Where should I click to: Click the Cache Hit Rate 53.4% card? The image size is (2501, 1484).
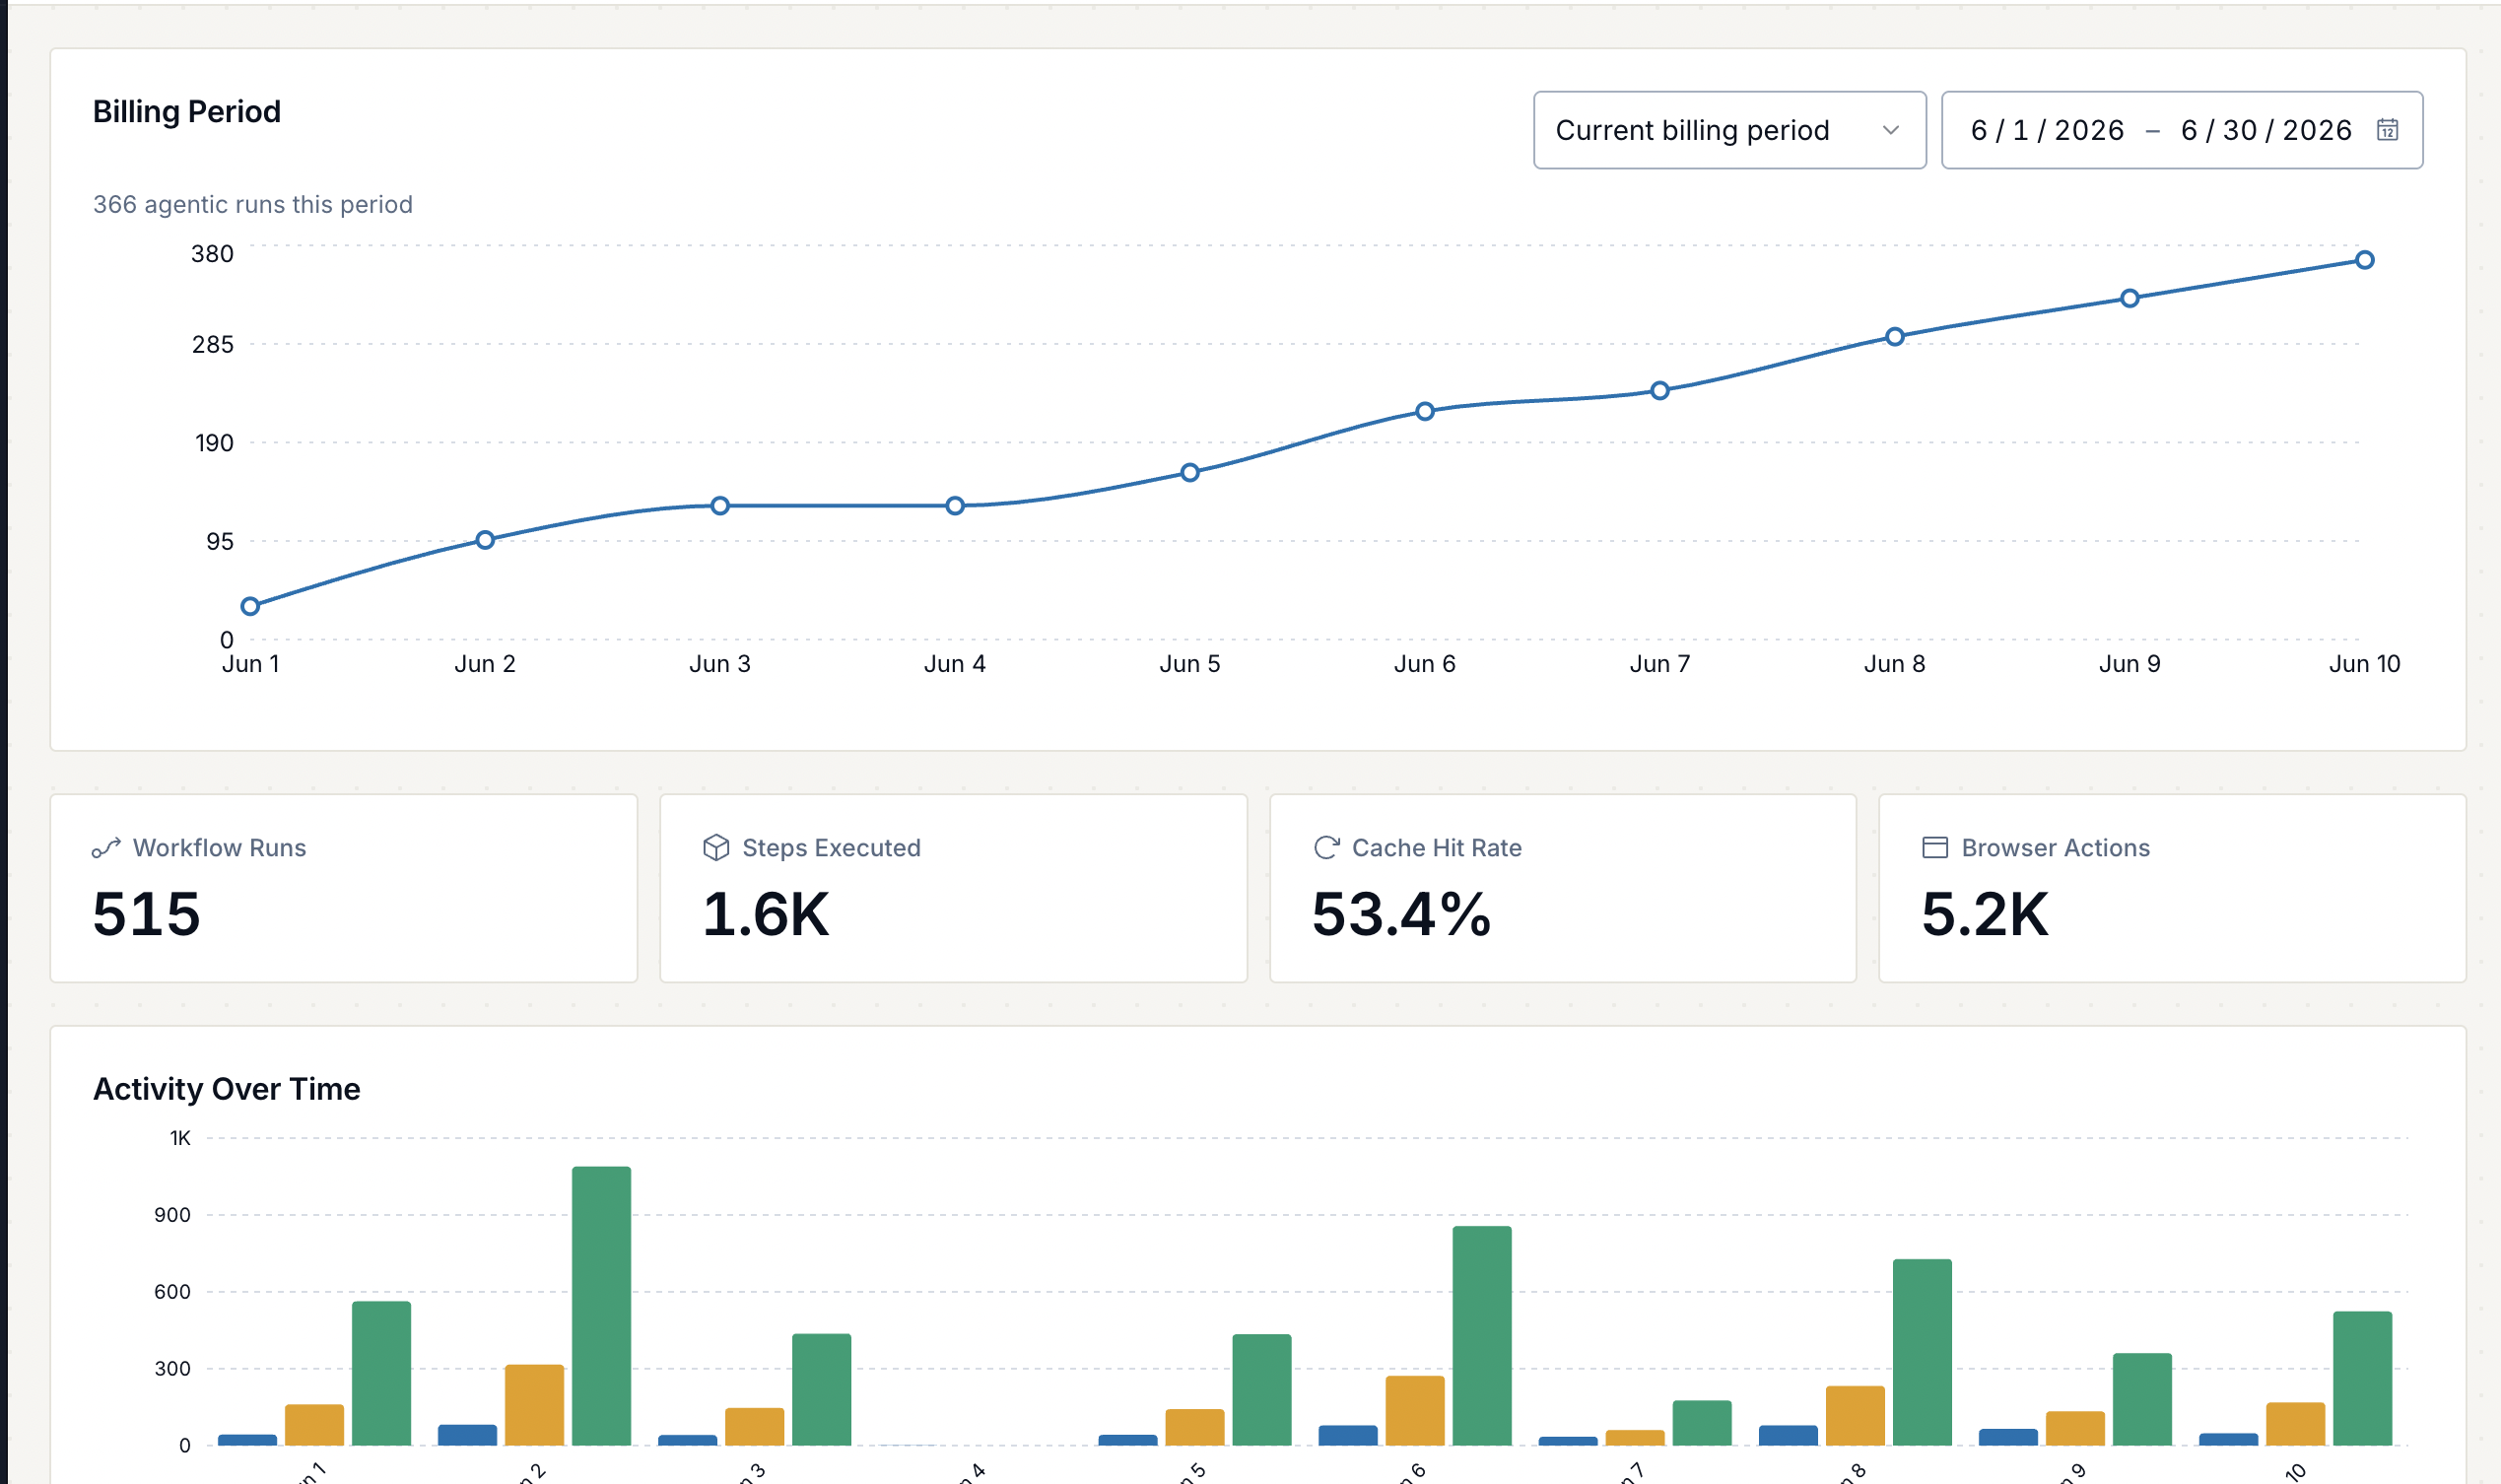click(1563, 888)
